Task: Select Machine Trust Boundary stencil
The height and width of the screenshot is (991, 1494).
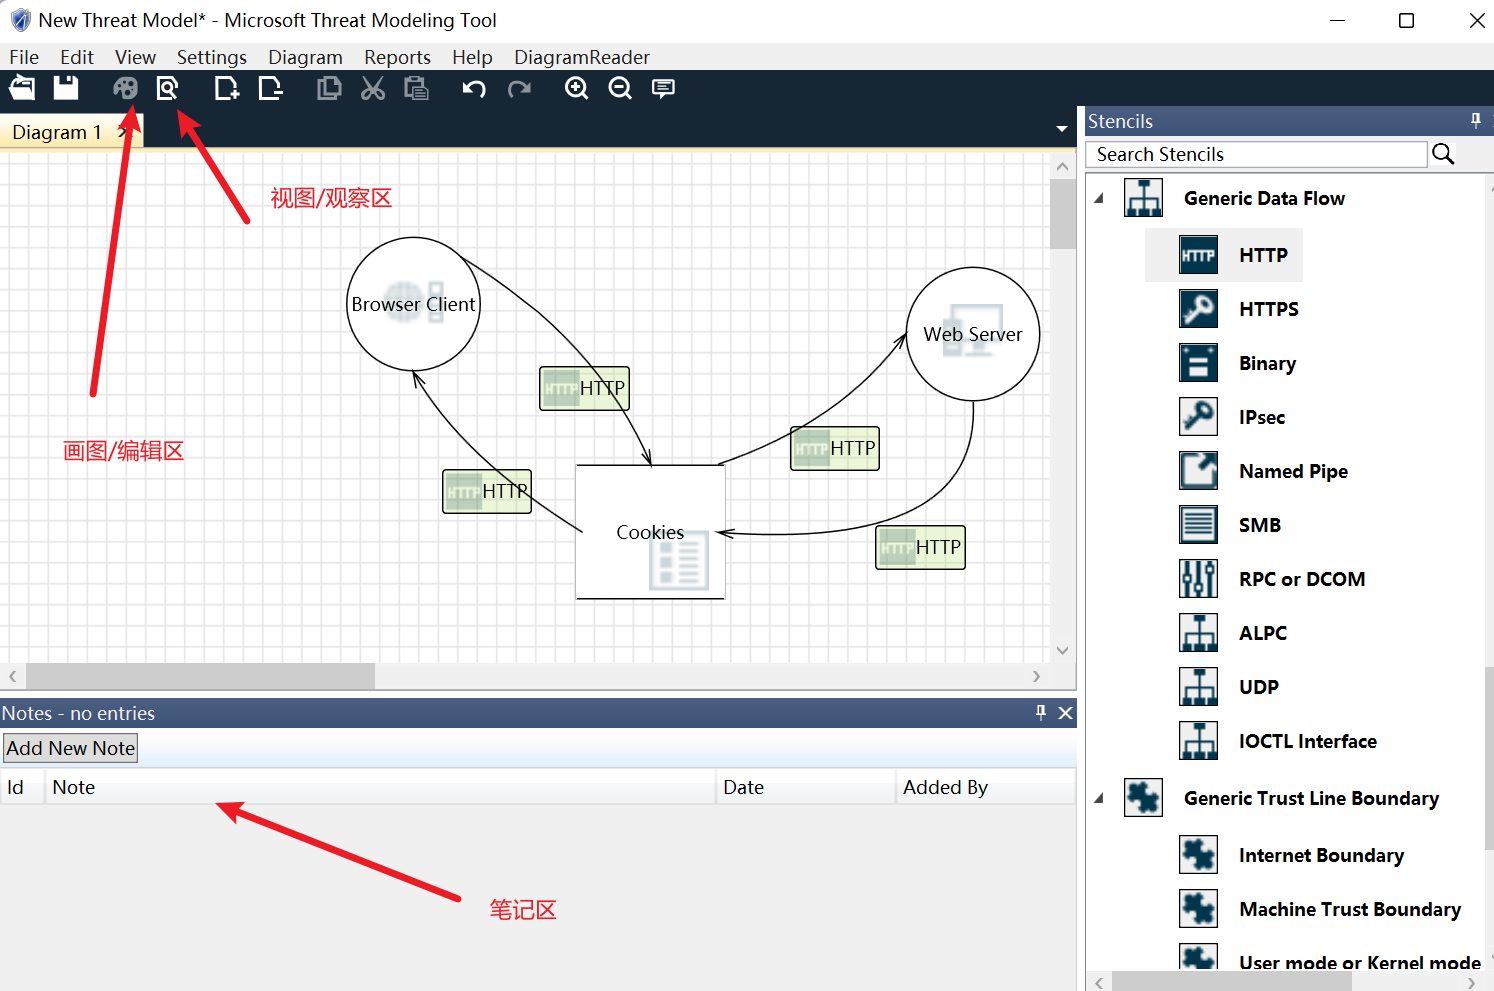Action: (1320, 909)
